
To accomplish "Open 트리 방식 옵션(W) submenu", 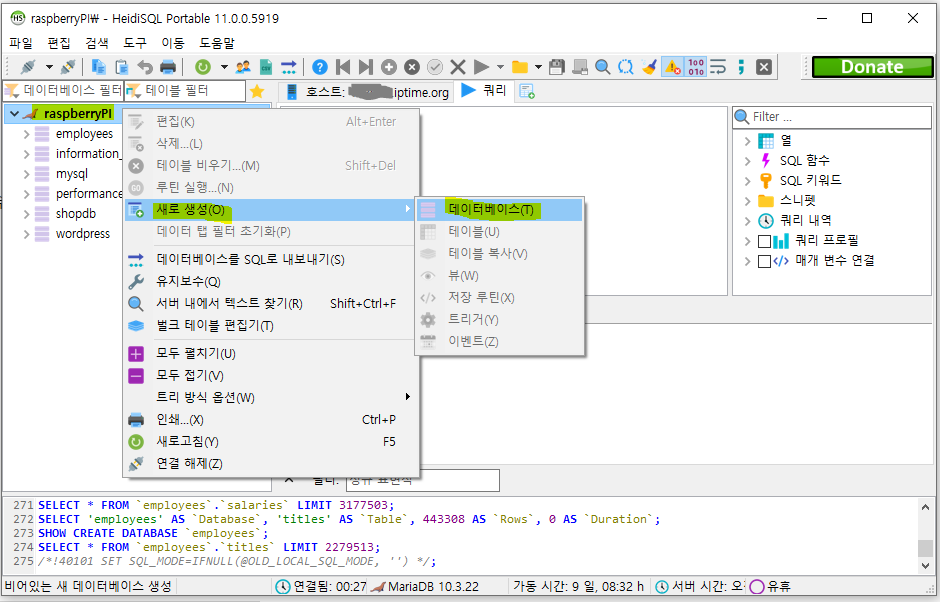I will pyautogui.click(x=271, y=397).
